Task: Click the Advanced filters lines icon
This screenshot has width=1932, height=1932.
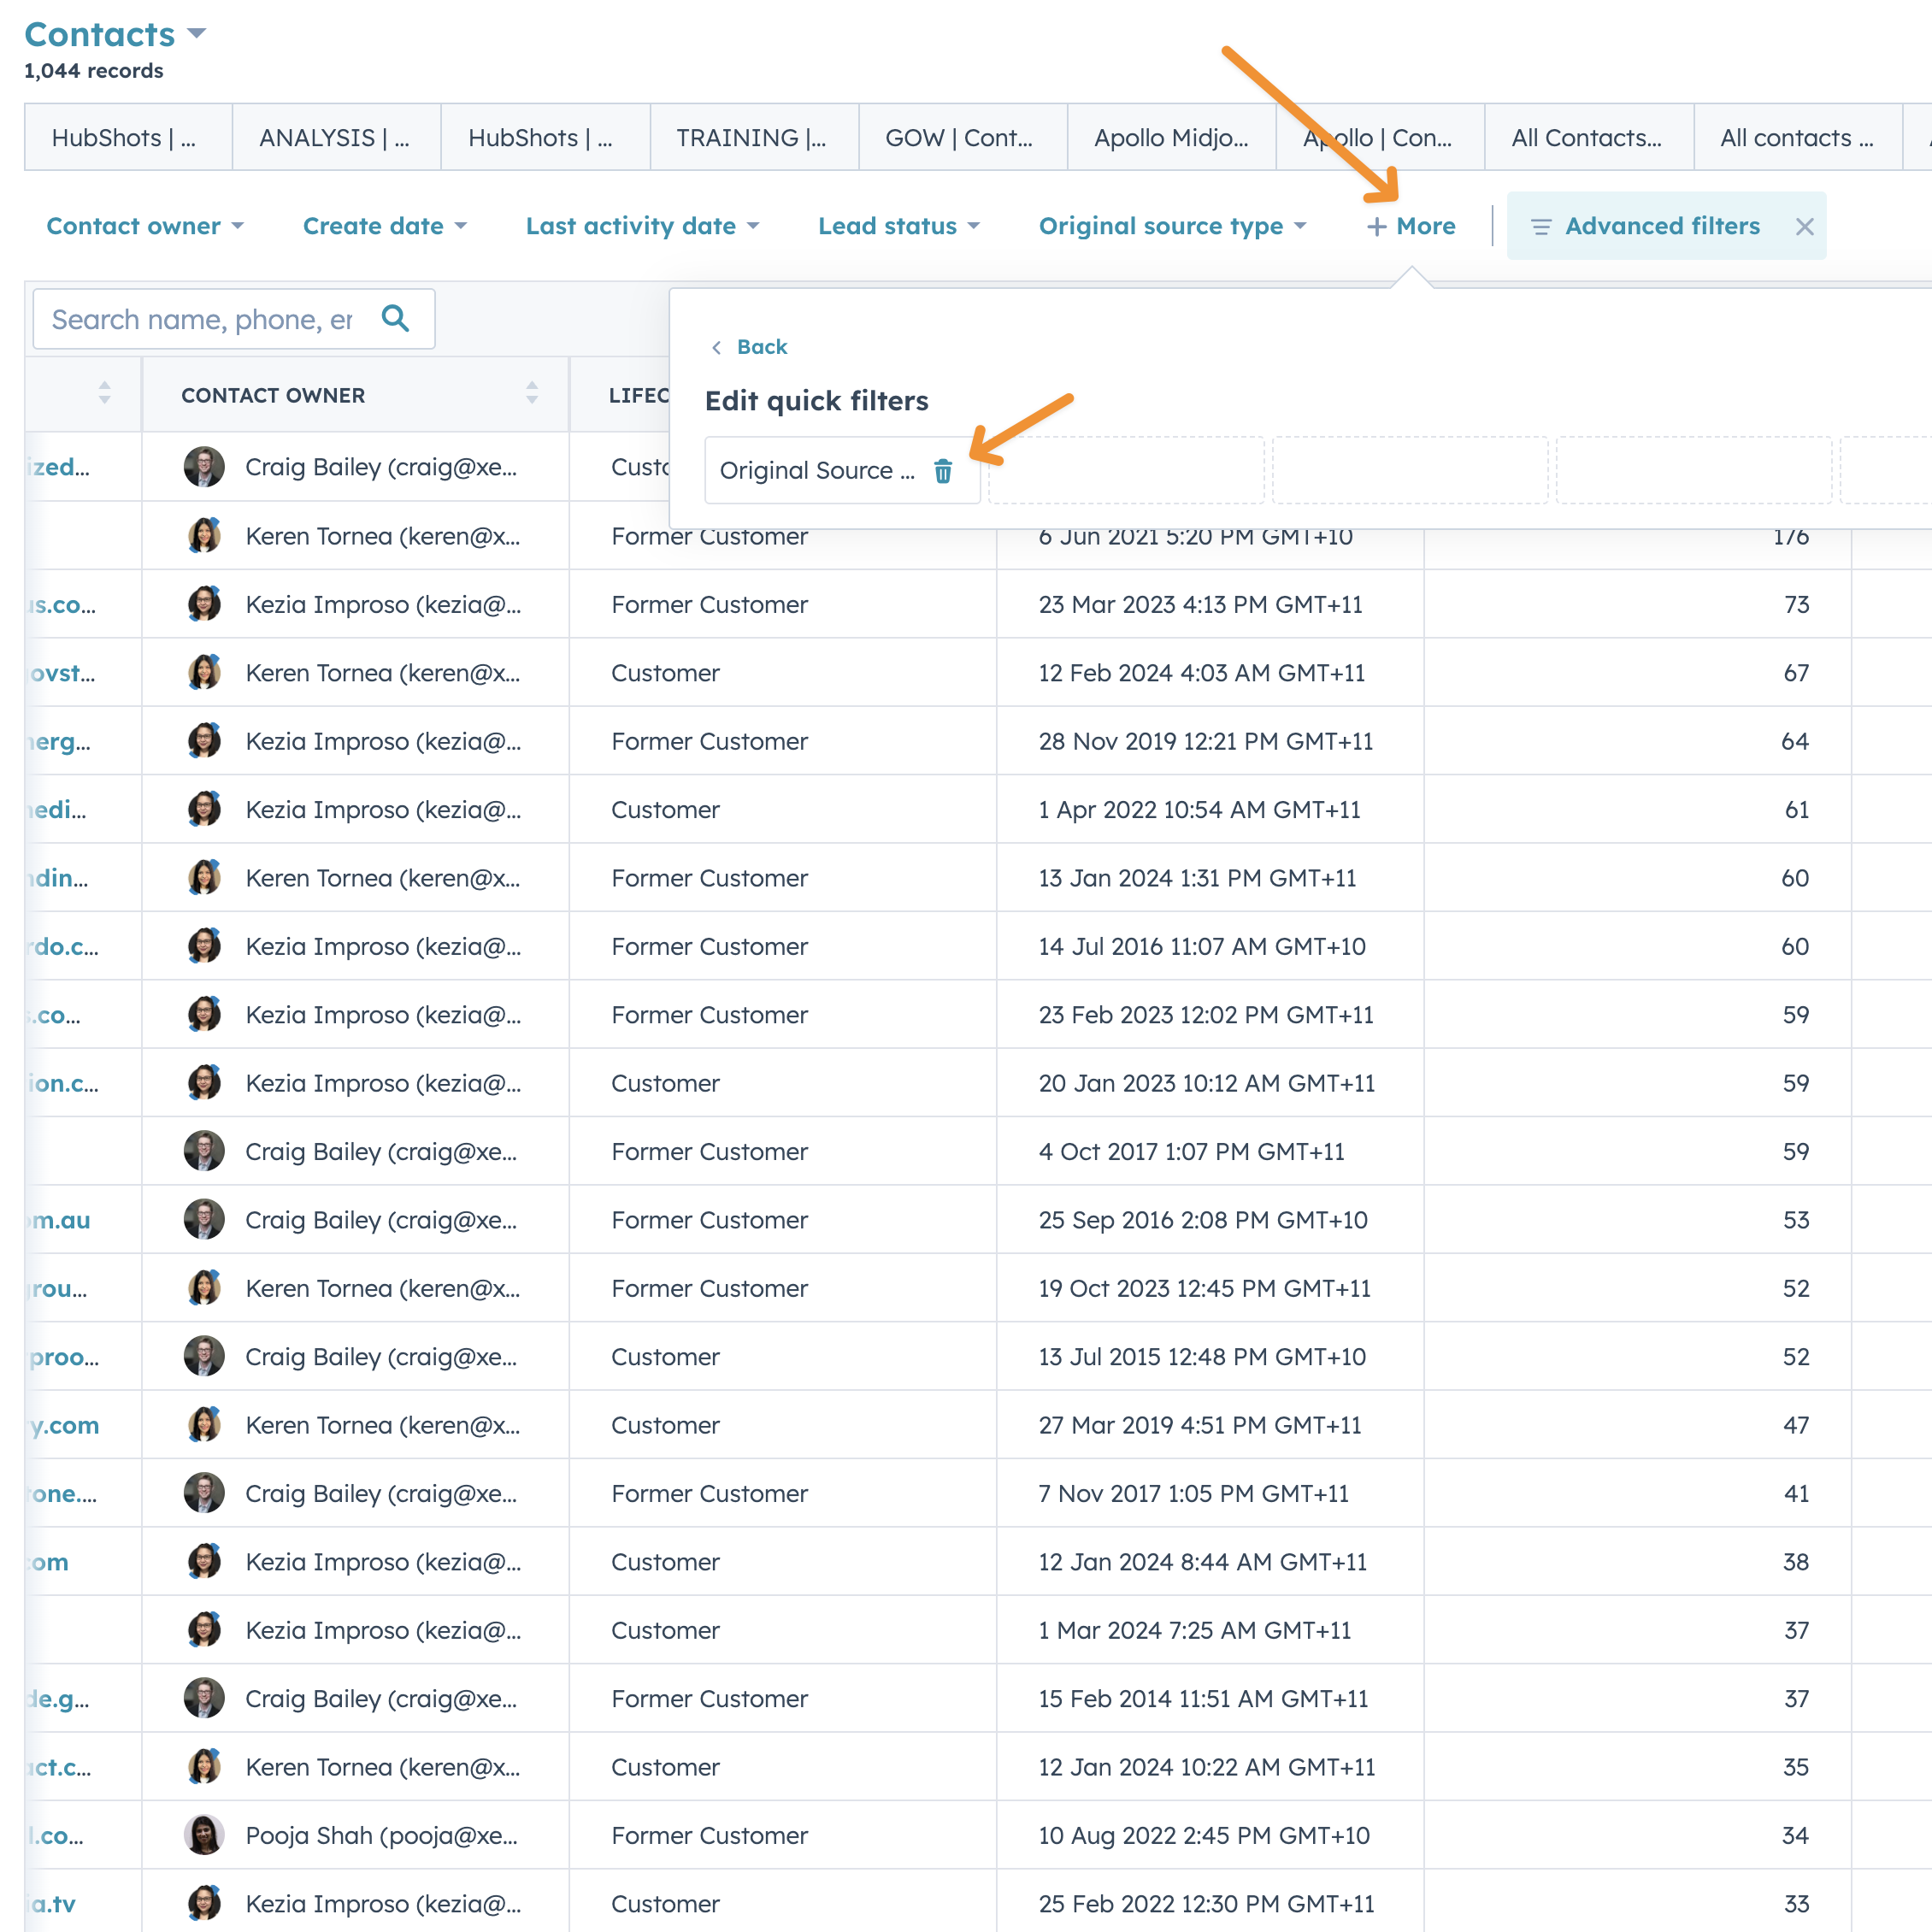Action: click(1541, 227)
